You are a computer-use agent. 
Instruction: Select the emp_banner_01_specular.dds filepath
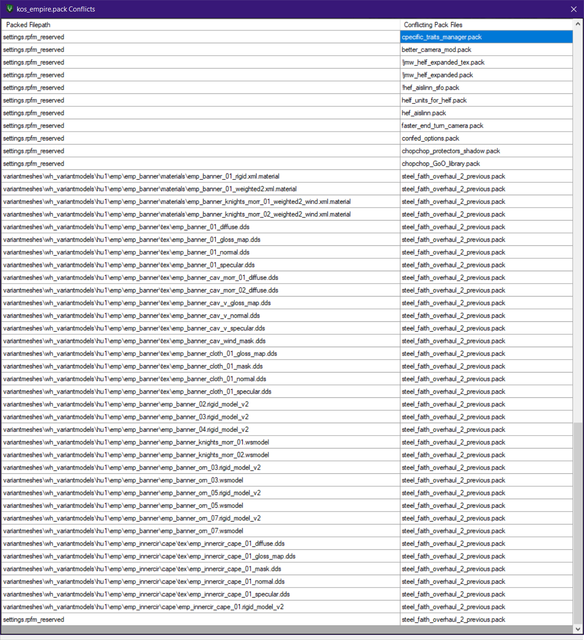200,265
